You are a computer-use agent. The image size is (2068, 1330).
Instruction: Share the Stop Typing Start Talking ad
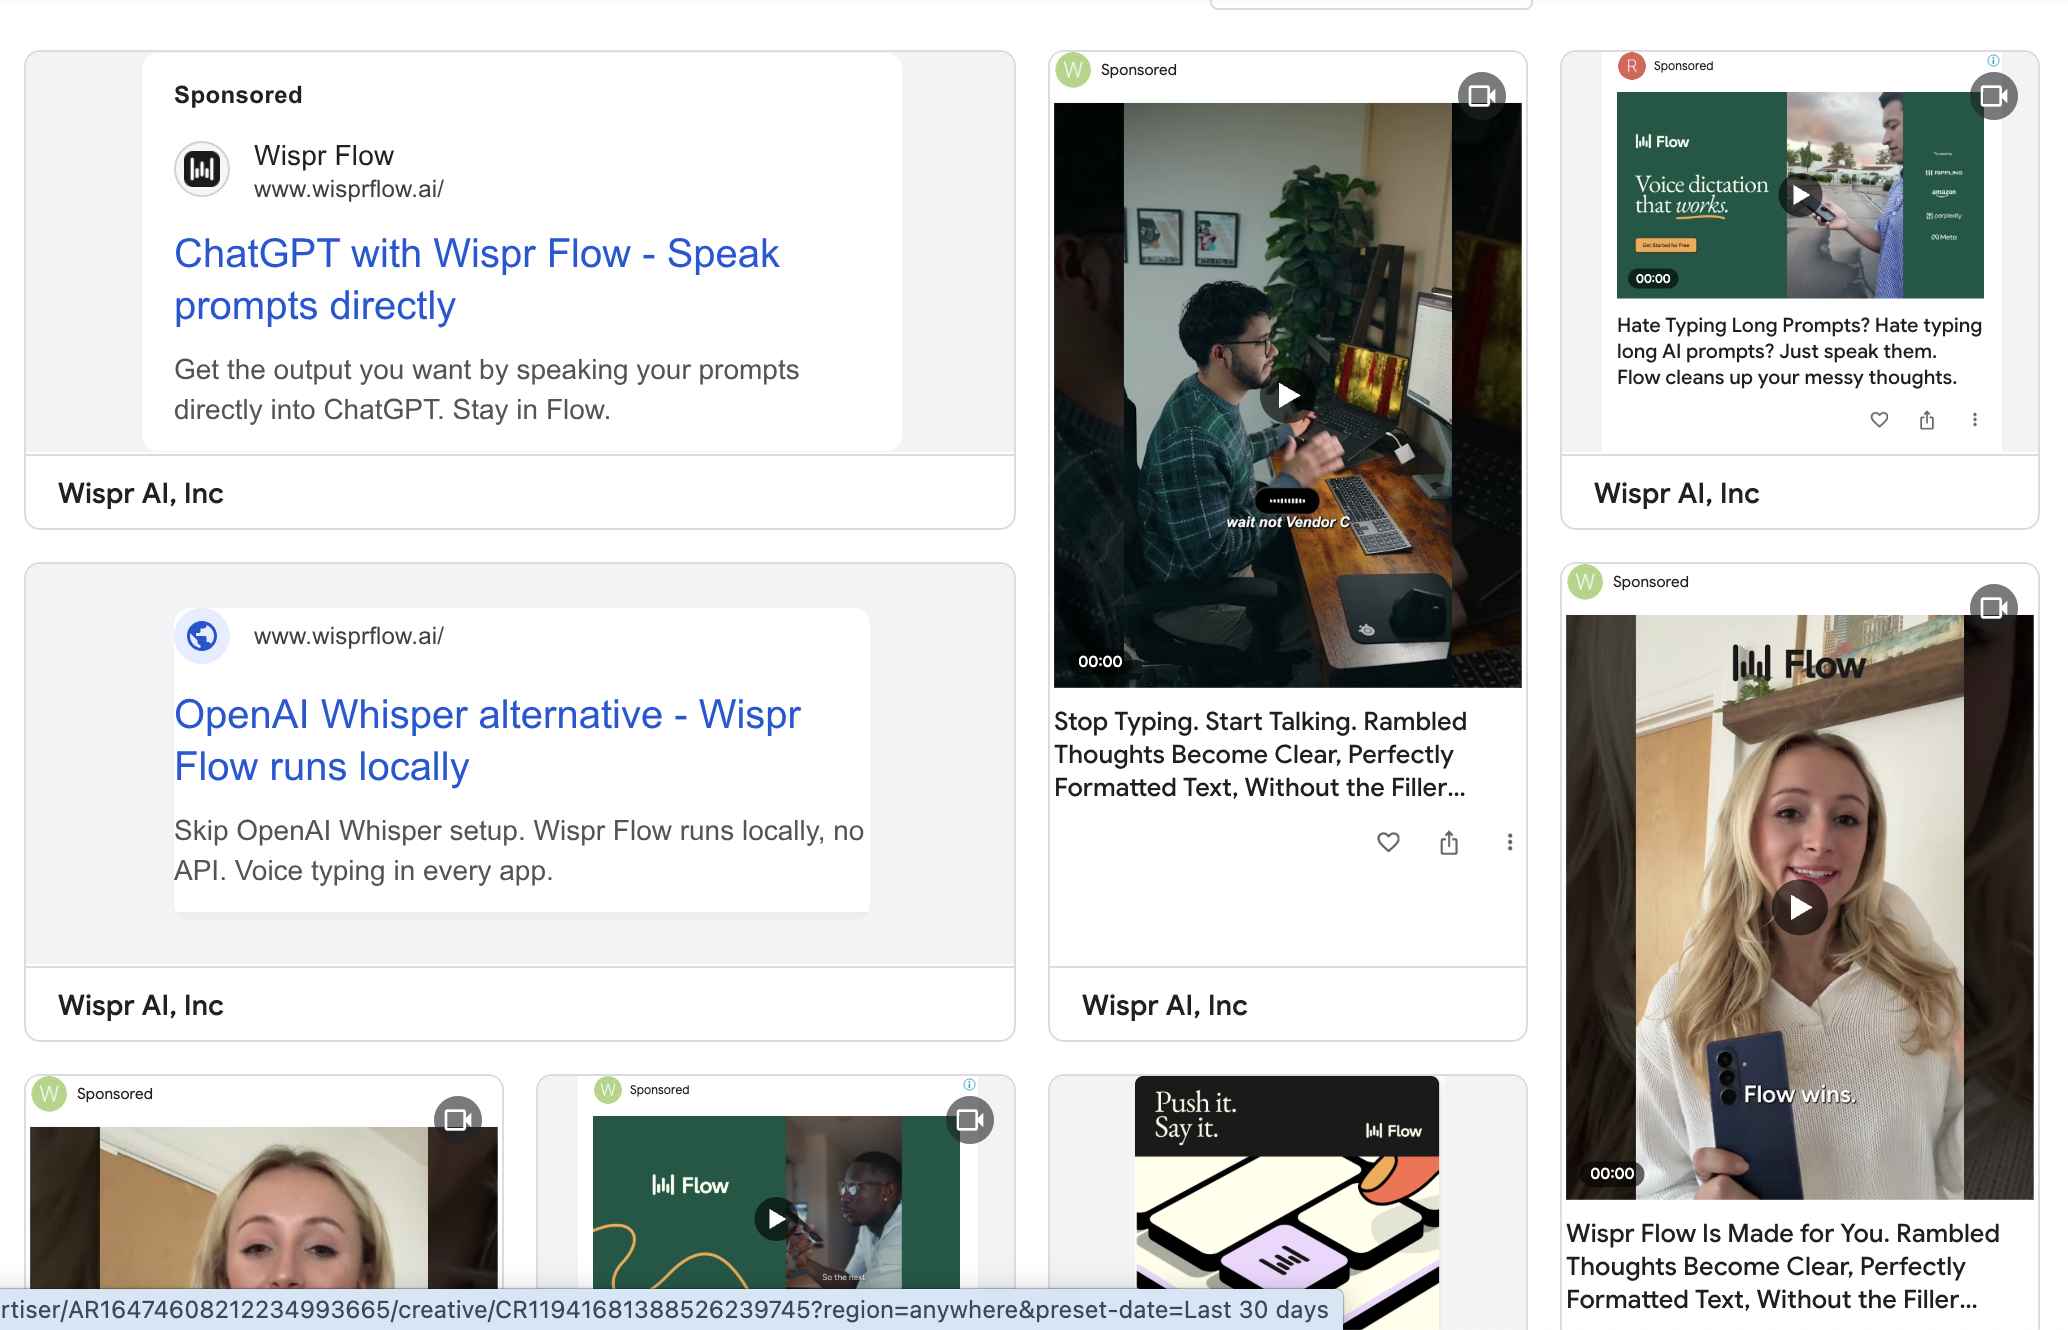[x=1449, y=842]
